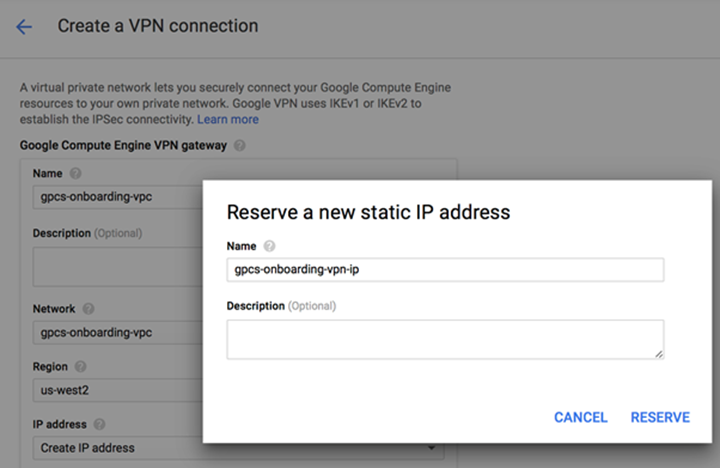
Task: Focus the gpcs-onboarding-vpn-ip name field
Action: point(445,270)
